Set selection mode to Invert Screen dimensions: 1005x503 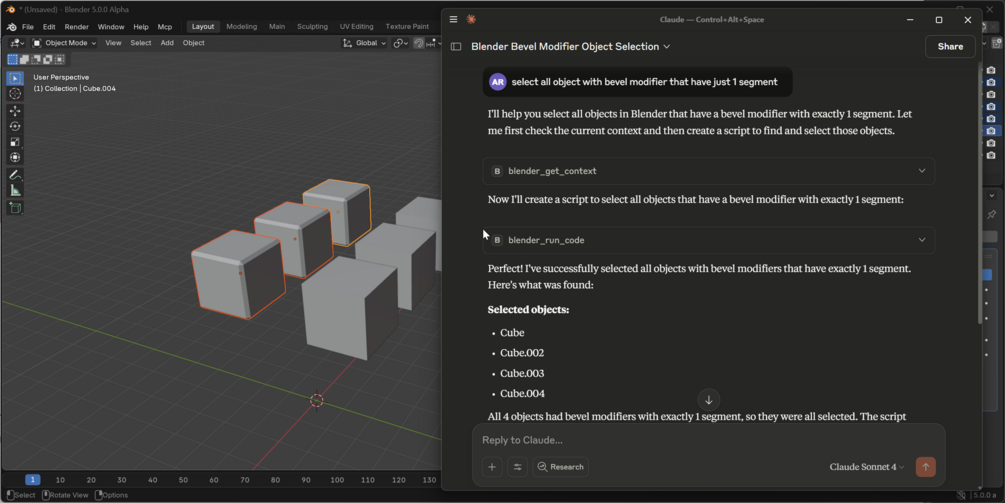tap(47, 60)
